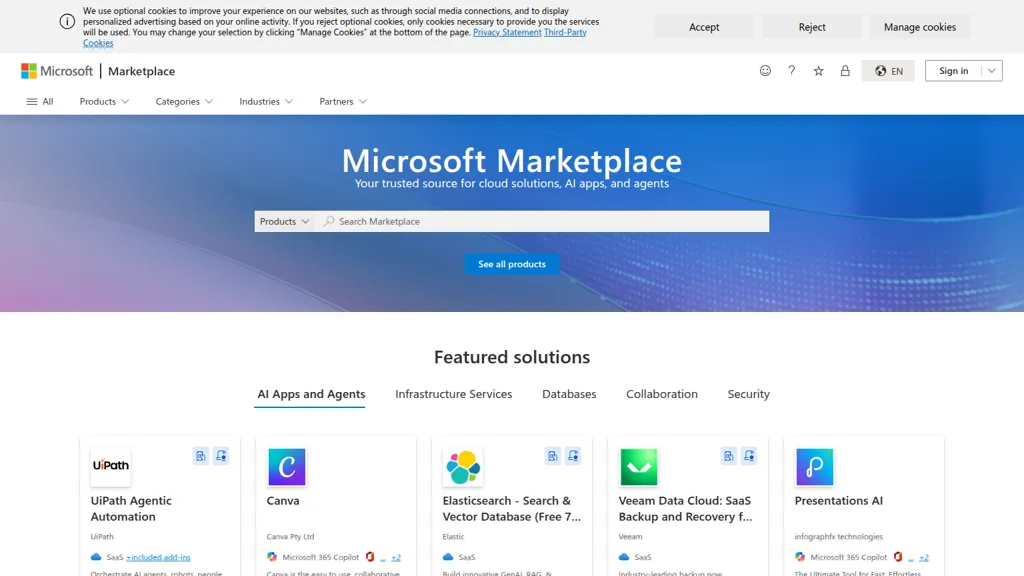
Task: Click the Presentations AI logo
Action: [814, 466]
